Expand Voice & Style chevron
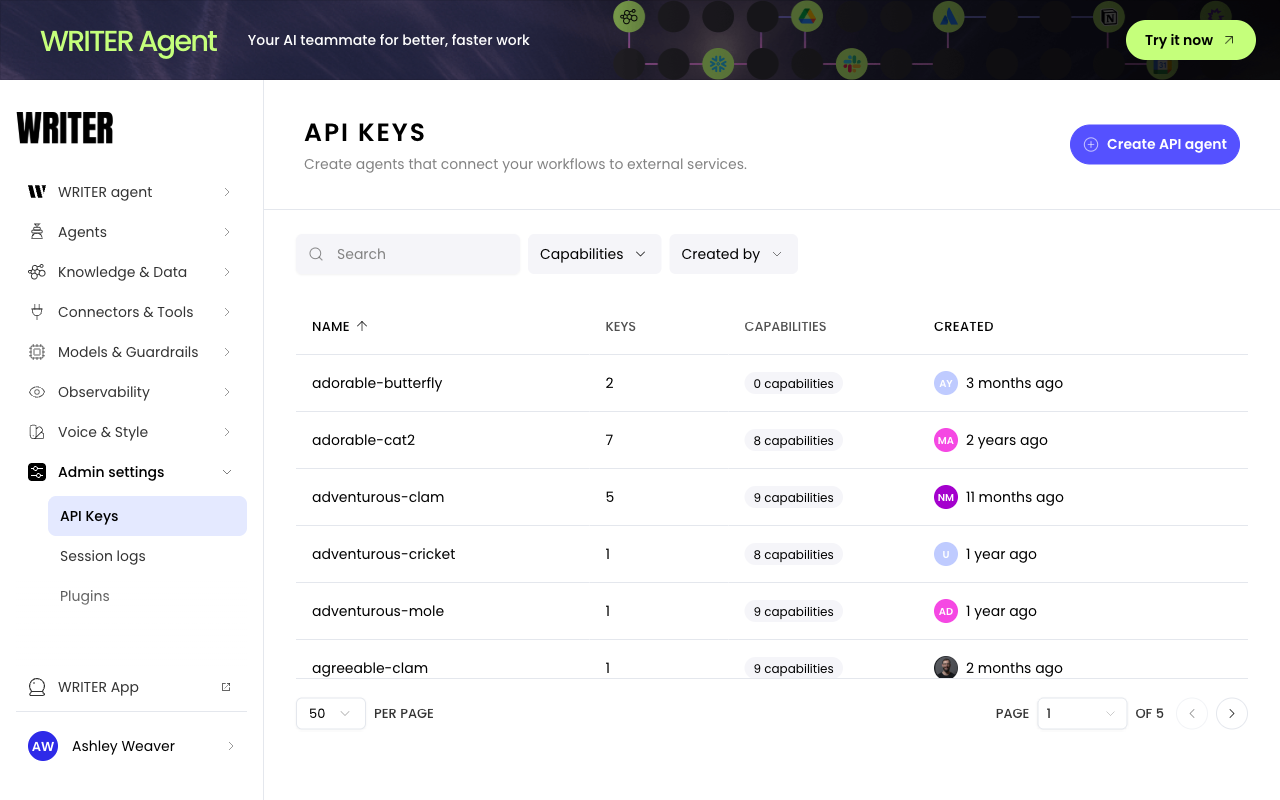The image size is (1280, 800). point(227,432)
